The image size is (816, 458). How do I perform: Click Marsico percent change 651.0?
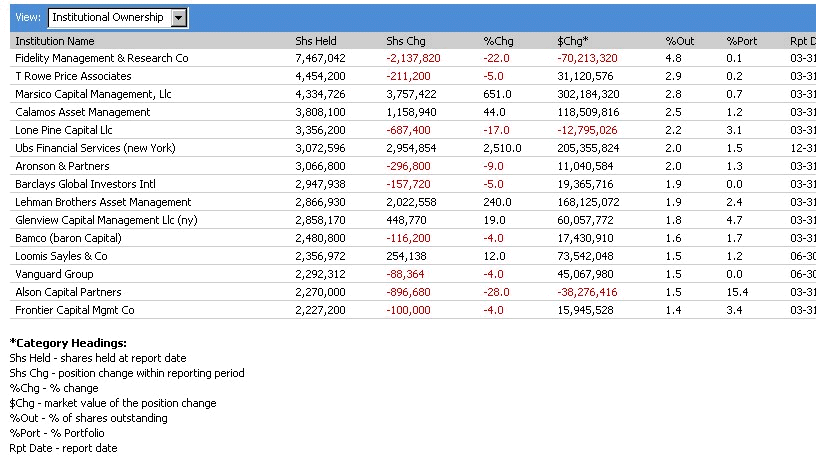click(x=498, y=94)
